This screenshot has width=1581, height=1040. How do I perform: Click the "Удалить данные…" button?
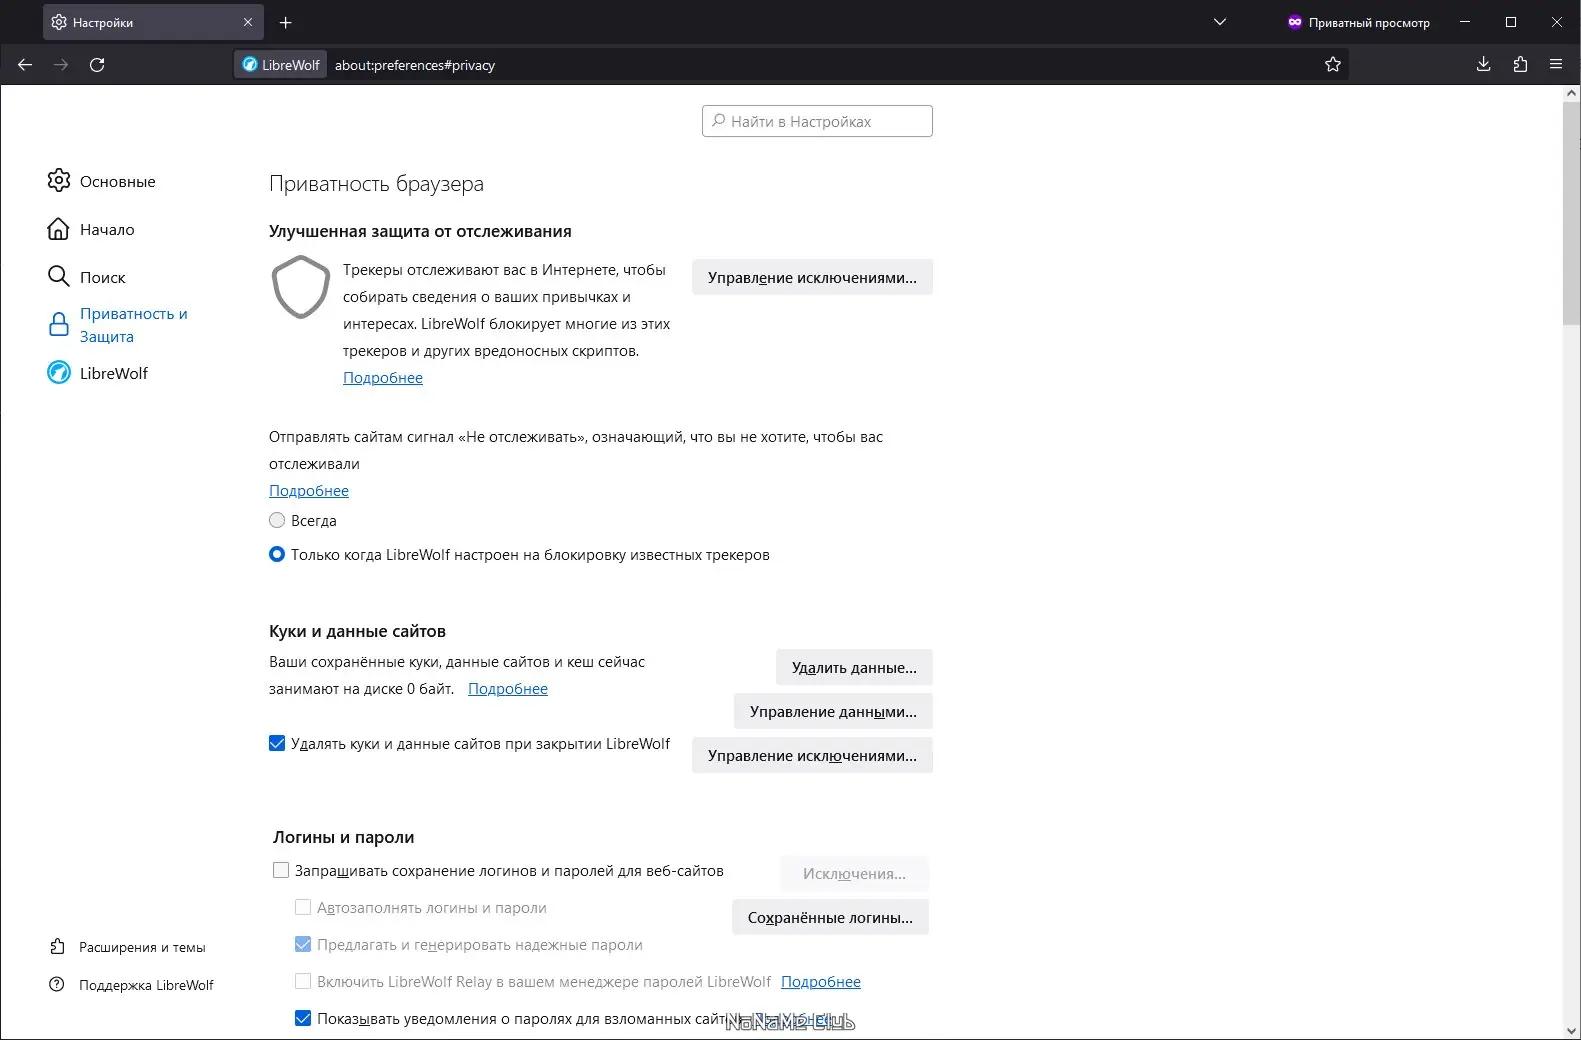[854, 668]
